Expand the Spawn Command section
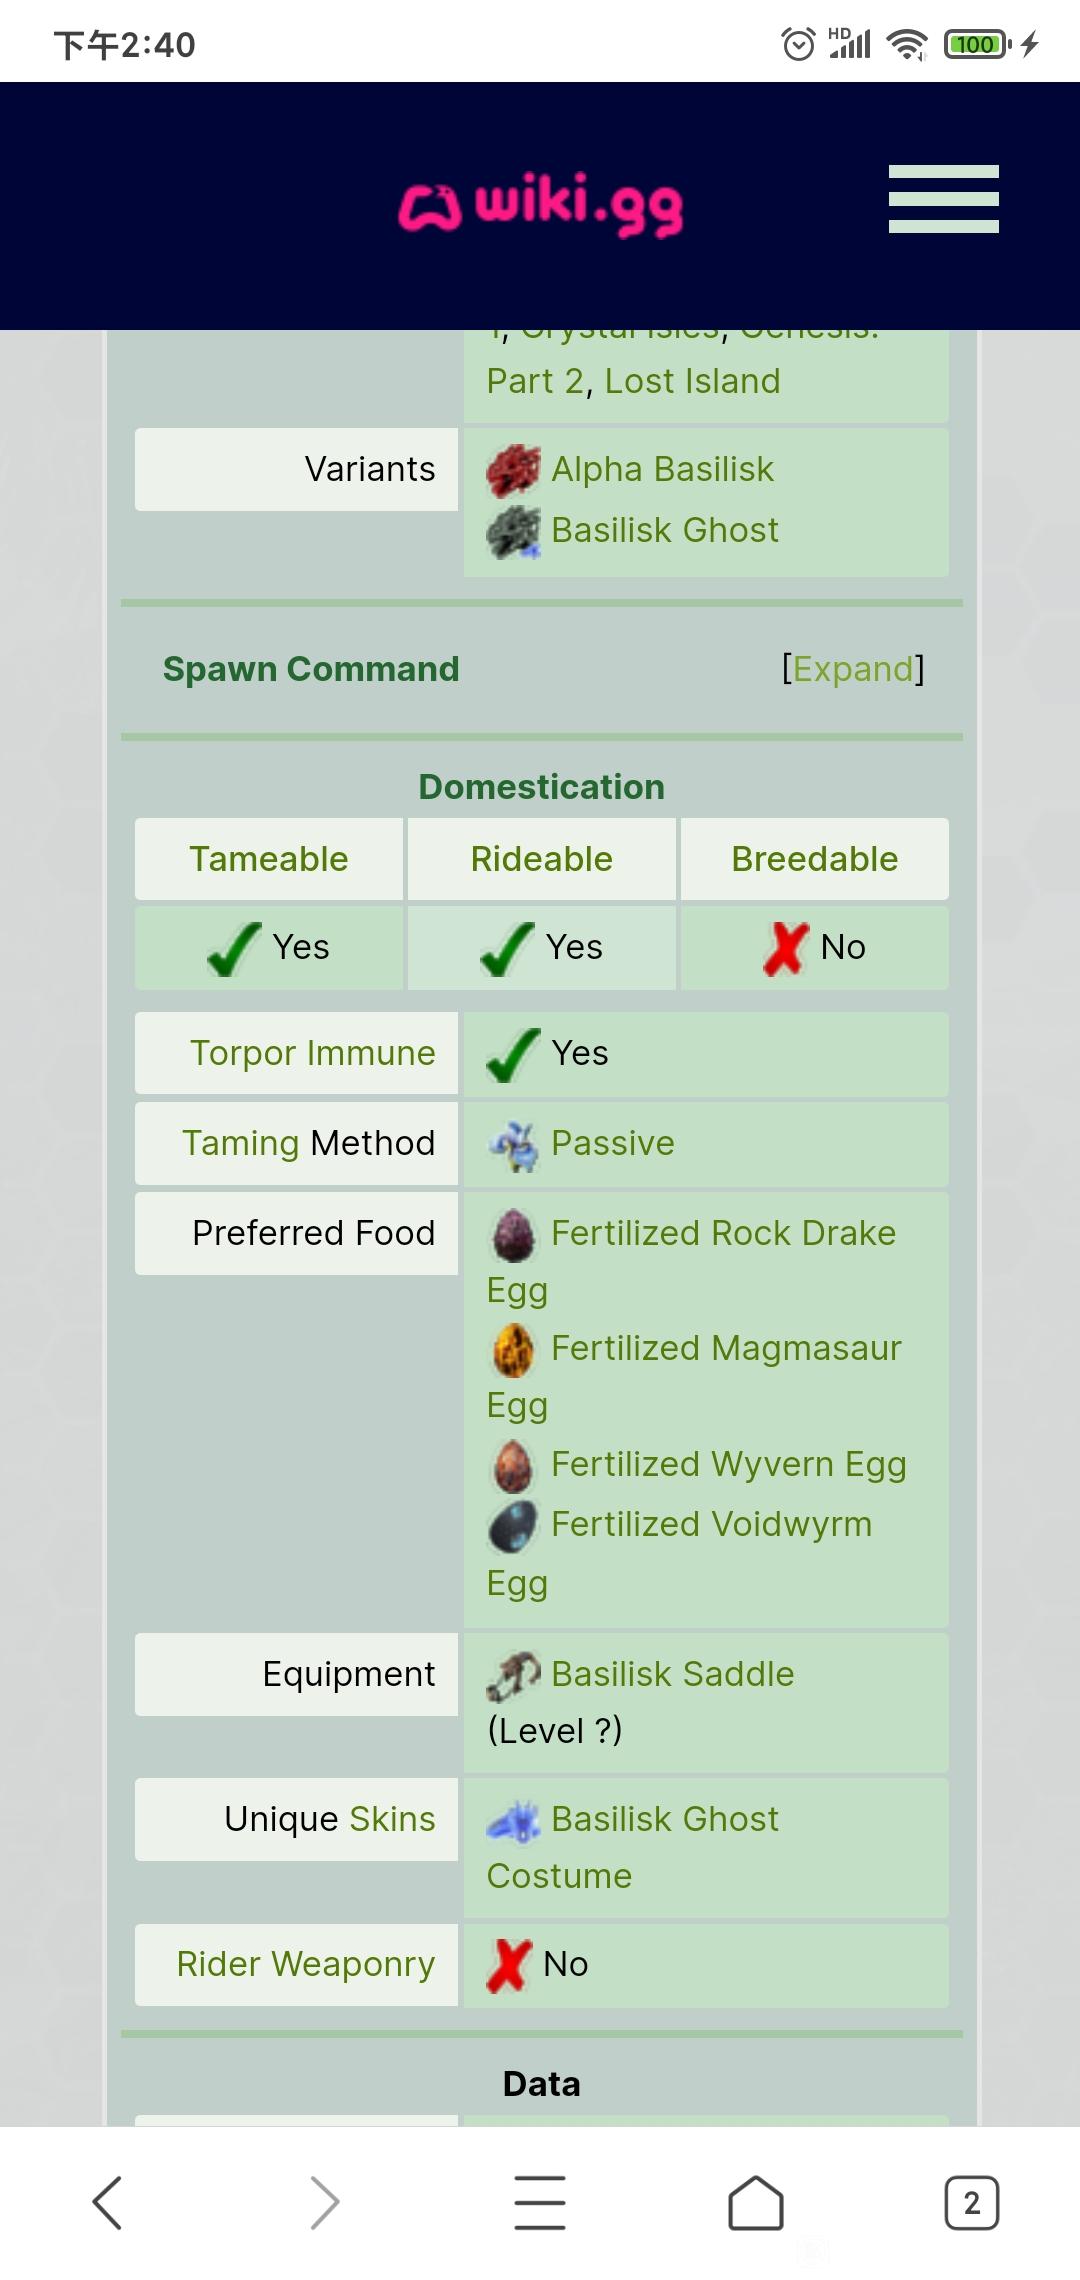 [853, 669]
